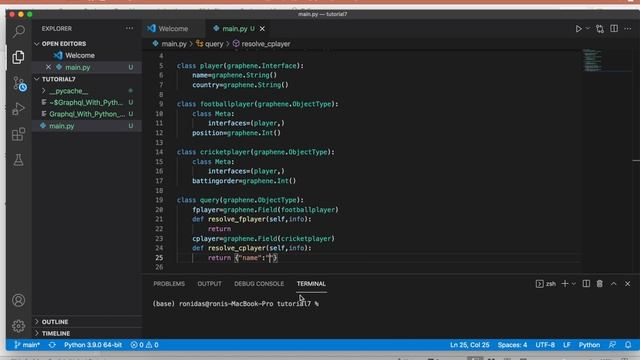Screen dimensions: 640x360
Task: Open main.py in TUTORIAL7 tree
Action: click(x=87, y=126)
